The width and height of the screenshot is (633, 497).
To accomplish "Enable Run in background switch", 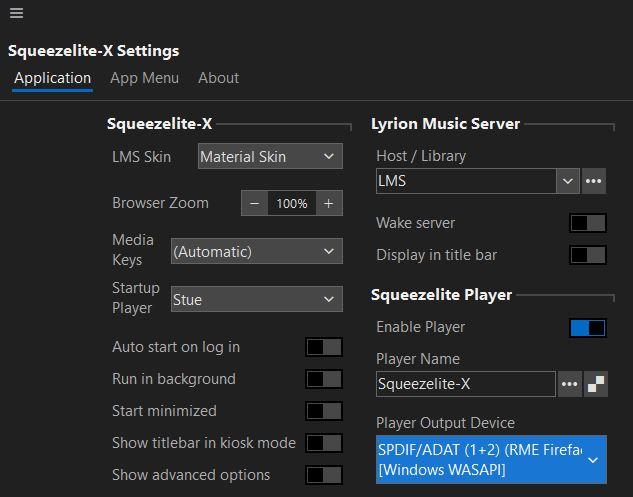I will (324, 379).
